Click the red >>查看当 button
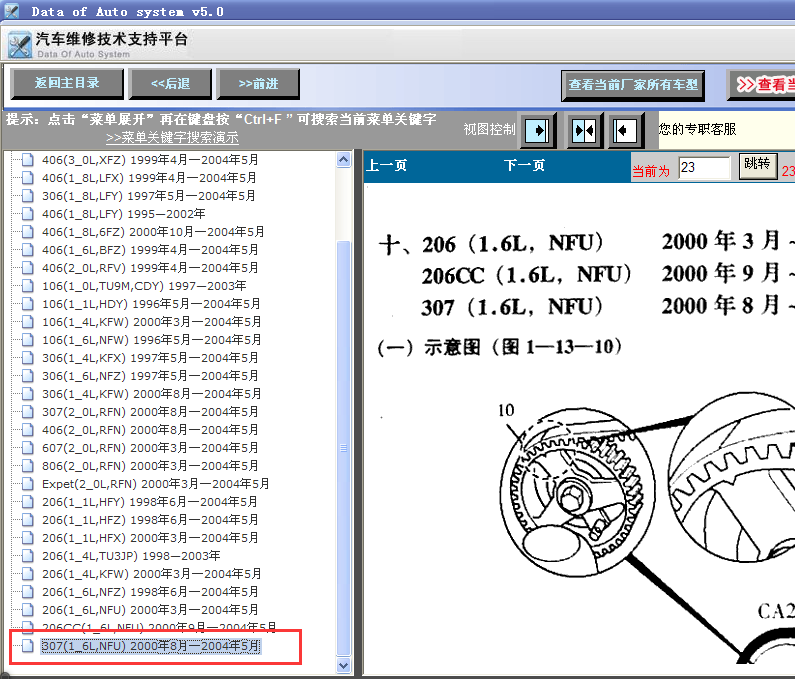This screenshot has height=679, width=795. [761, 85]
